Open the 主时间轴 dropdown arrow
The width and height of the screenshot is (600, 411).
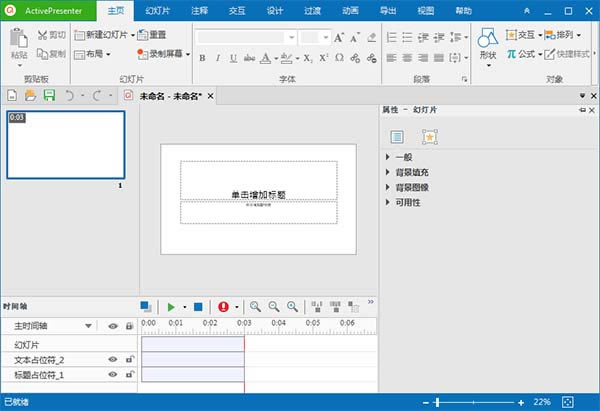(89, 326)
